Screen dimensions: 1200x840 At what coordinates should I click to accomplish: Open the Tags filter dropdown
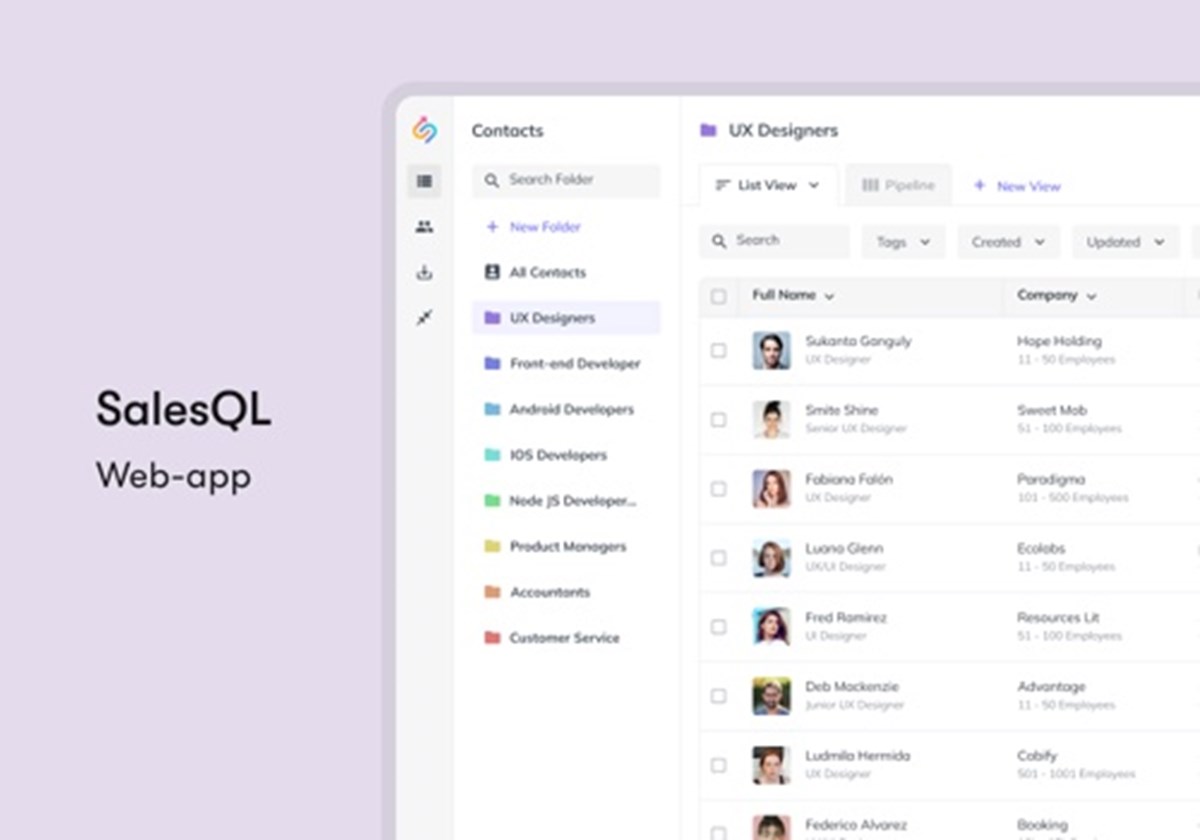903,242
